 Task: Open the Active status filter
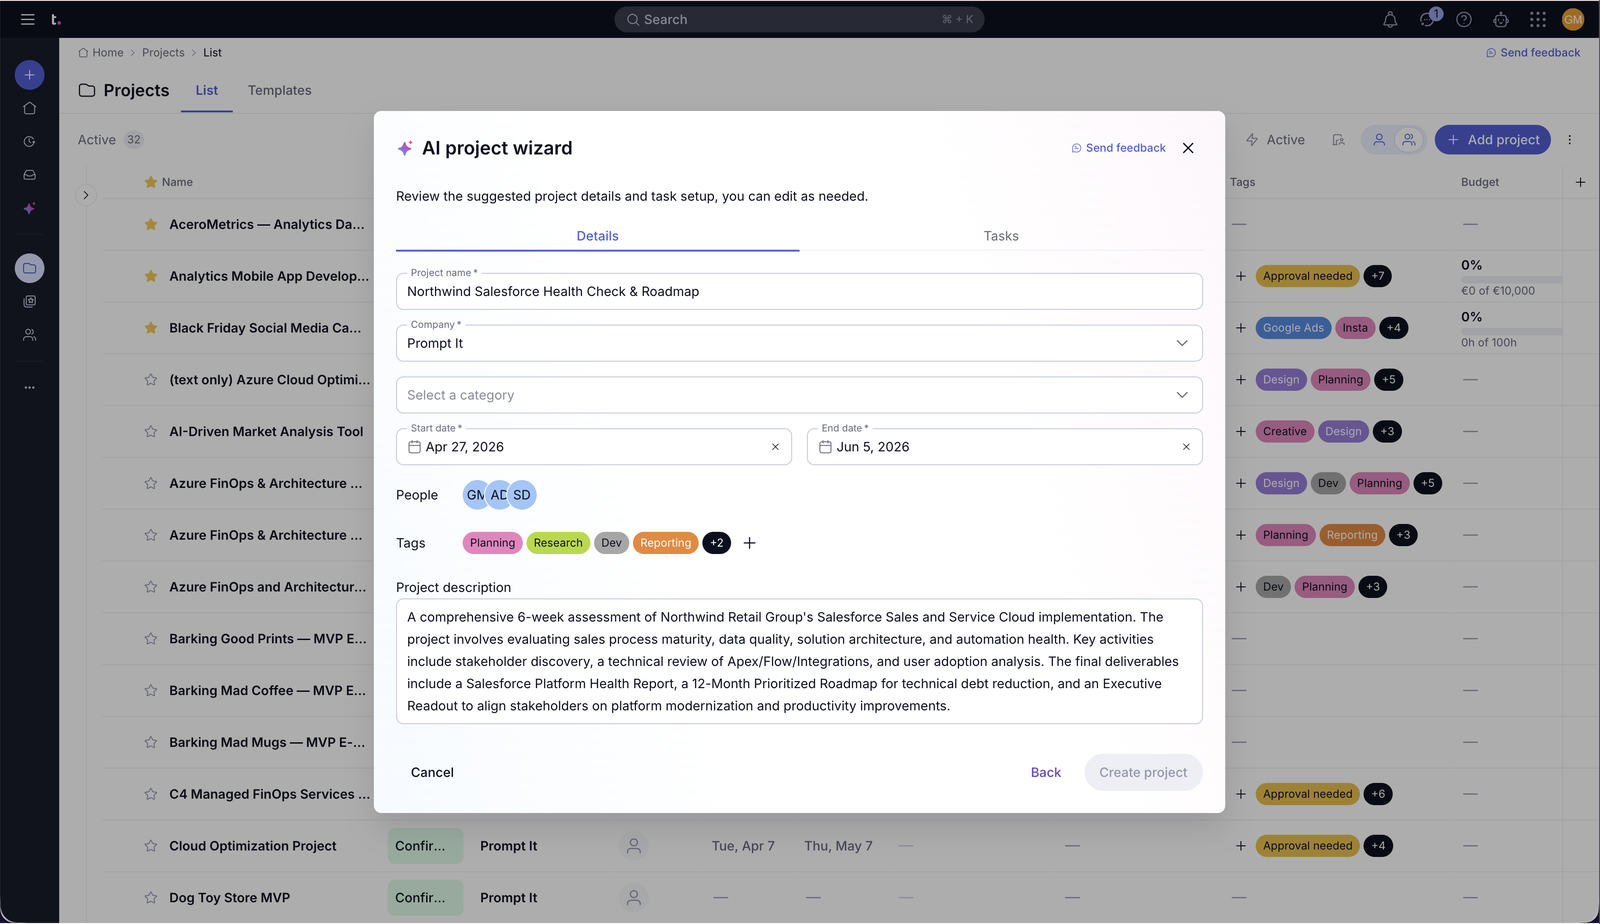tap(1275, 140)
